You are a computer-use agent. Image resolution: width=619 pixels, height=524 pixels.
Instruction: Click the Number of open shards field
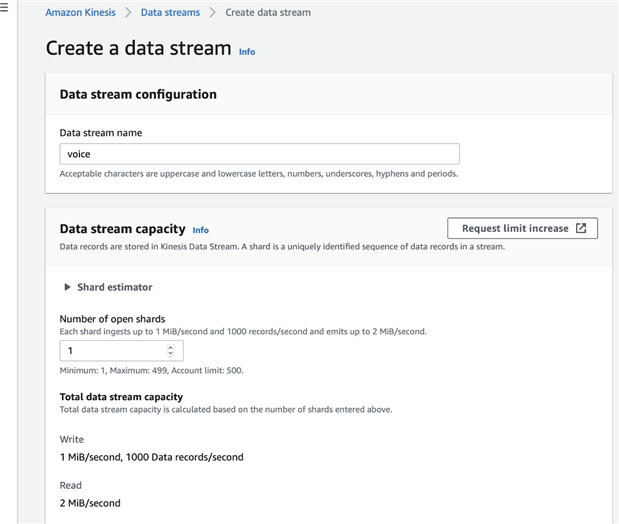(x=122, y=351)
